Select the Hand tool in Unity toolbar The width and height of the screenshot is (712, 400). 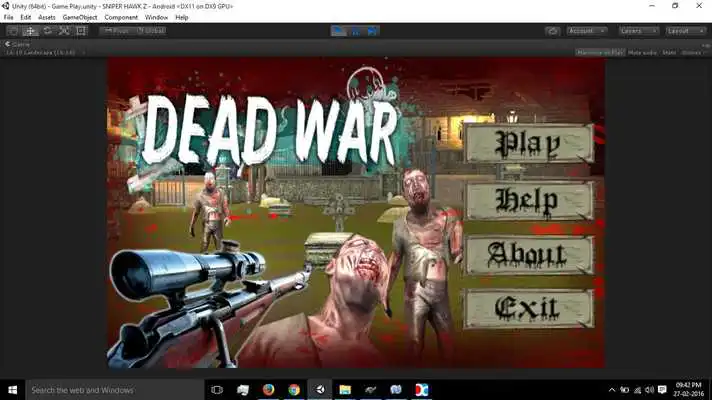(13, 31)
